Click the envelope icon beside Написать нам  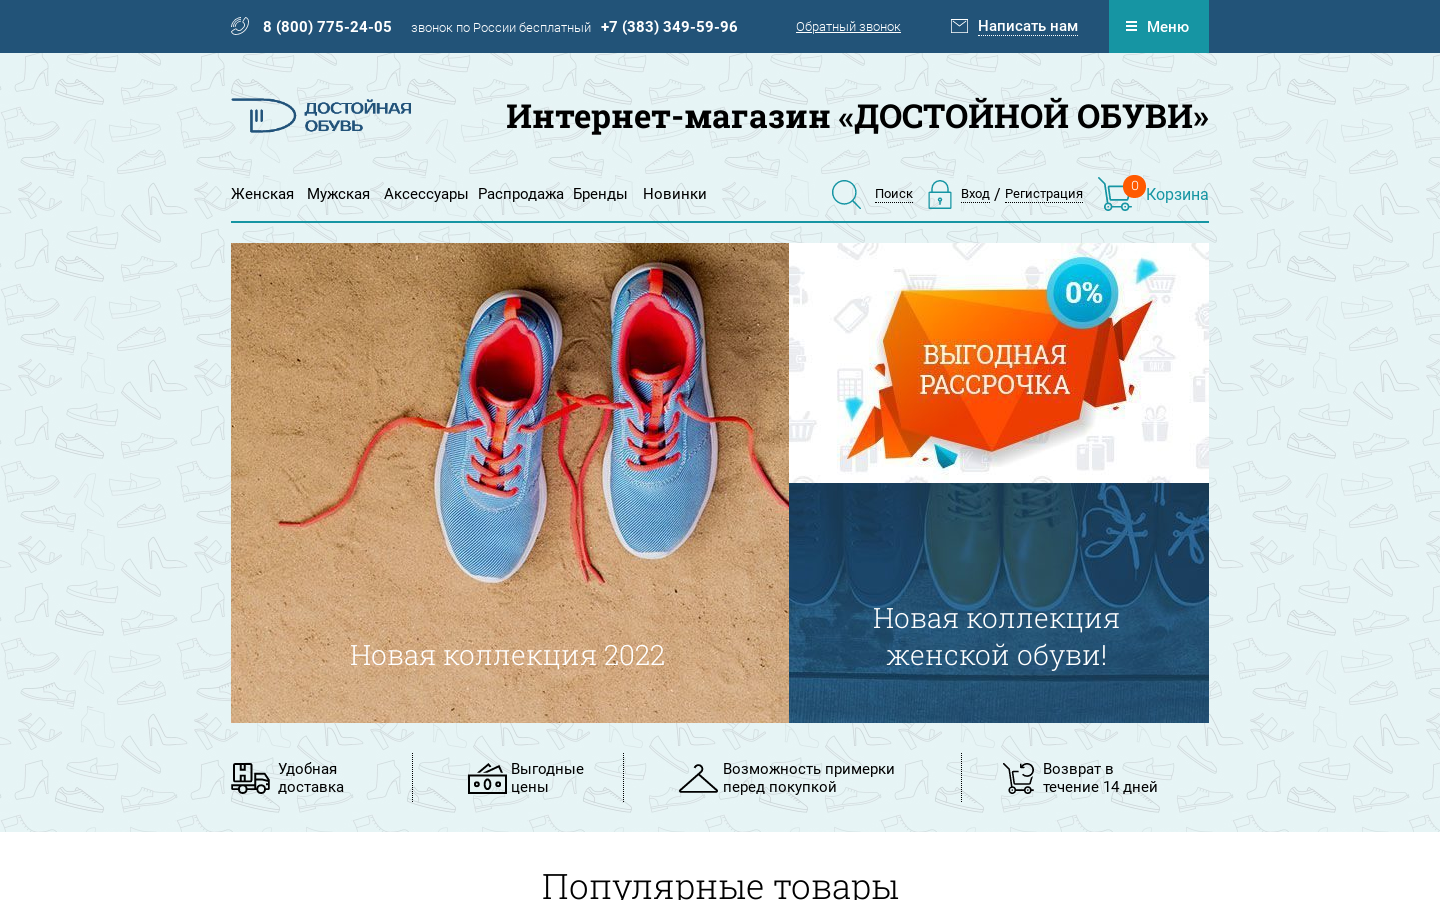point(959,26)
